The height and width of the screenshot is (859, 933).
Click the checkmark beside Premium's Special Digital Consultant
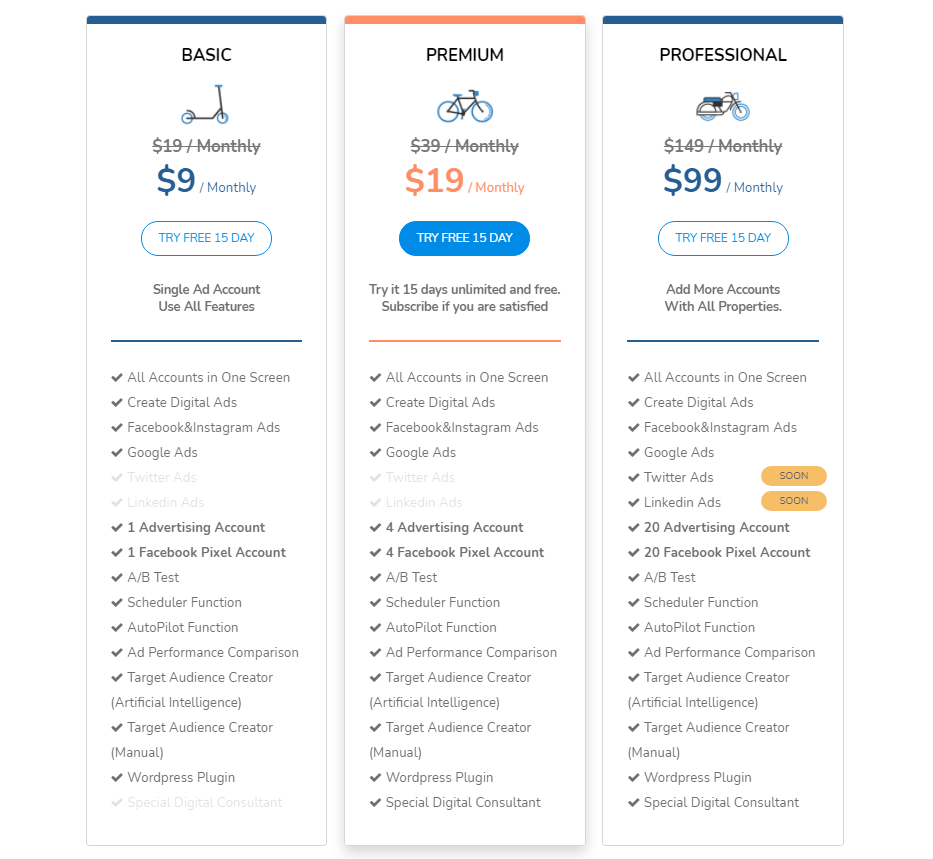coord(376,803)
